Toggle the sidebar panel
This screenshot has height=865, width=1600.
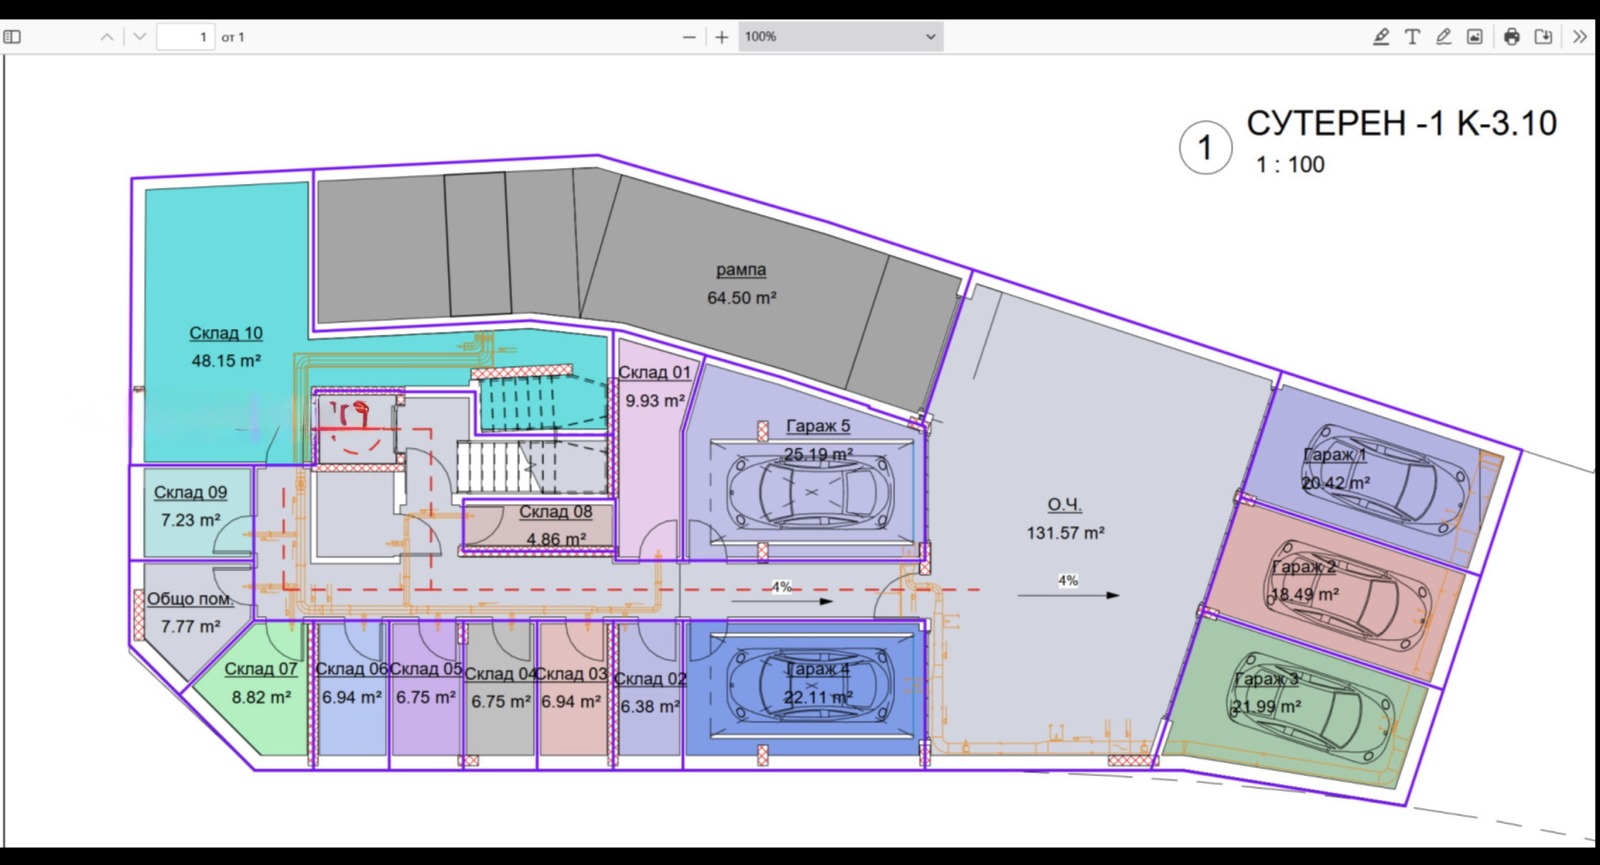13,37
